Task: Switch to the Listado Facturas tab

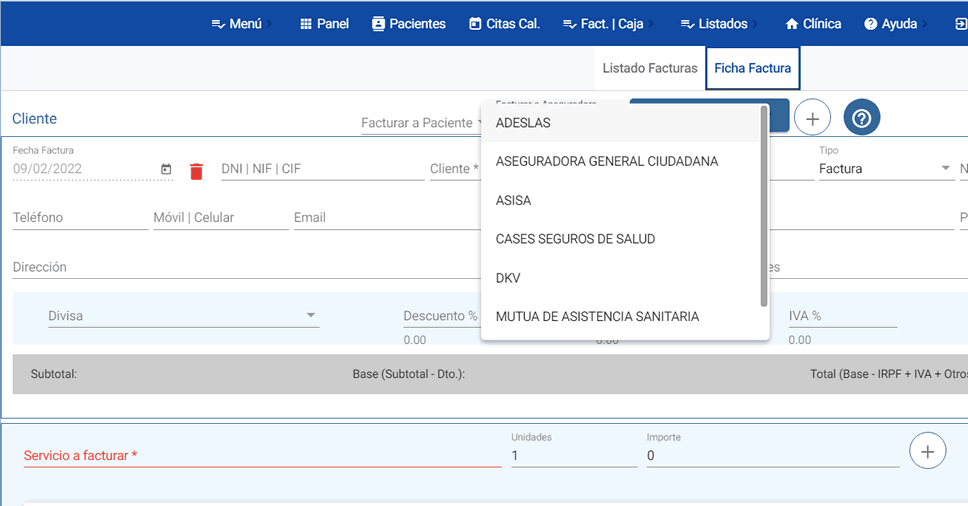Action: 649,69
